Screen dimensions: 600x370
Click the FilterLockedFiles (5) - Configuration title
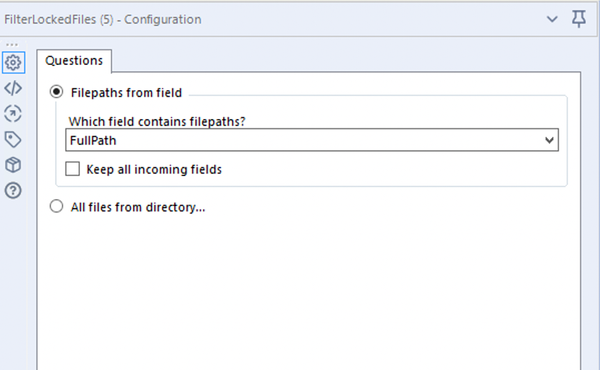click(x=103, y=19)
